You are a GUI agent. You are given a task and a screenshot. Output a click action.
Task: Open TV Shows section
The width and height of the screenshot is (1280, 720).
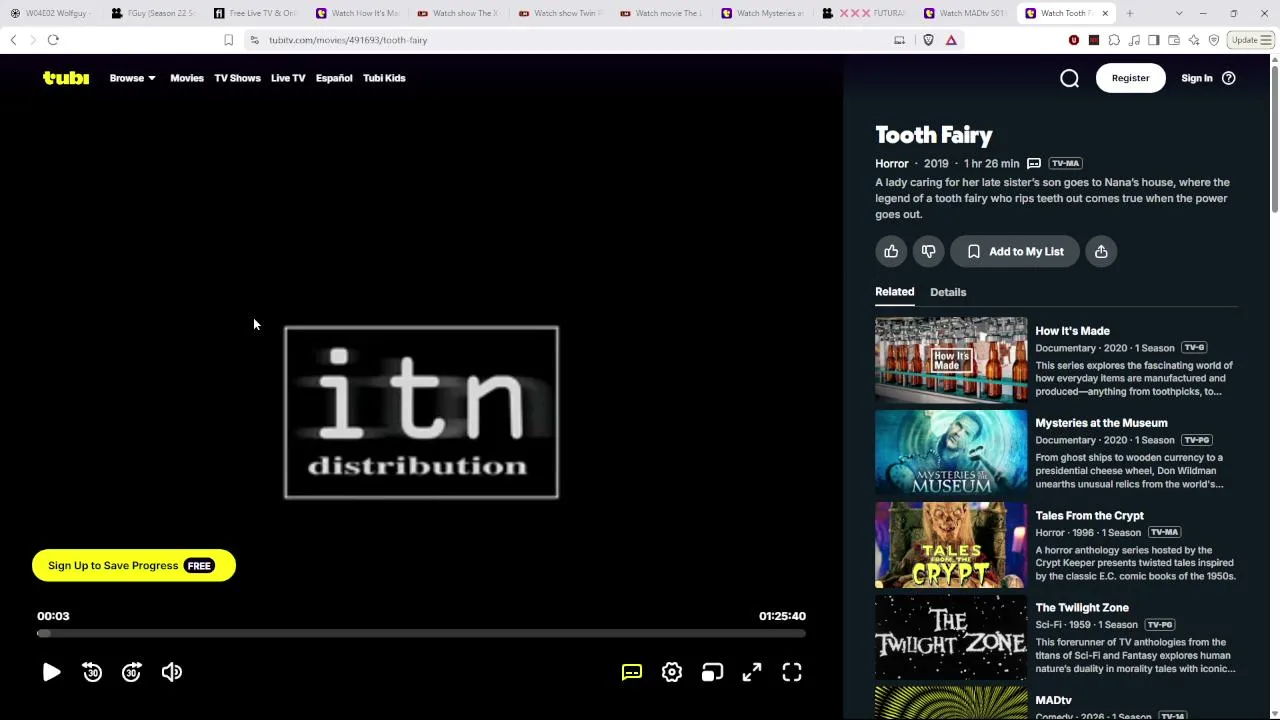[x=237, y=78]
